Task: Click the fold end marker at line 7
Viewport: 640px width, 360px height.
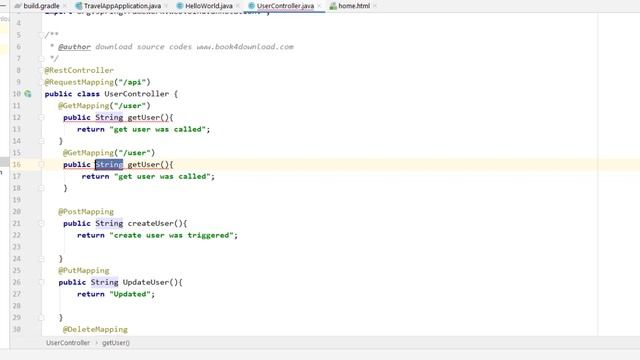Action: point(41,59)
